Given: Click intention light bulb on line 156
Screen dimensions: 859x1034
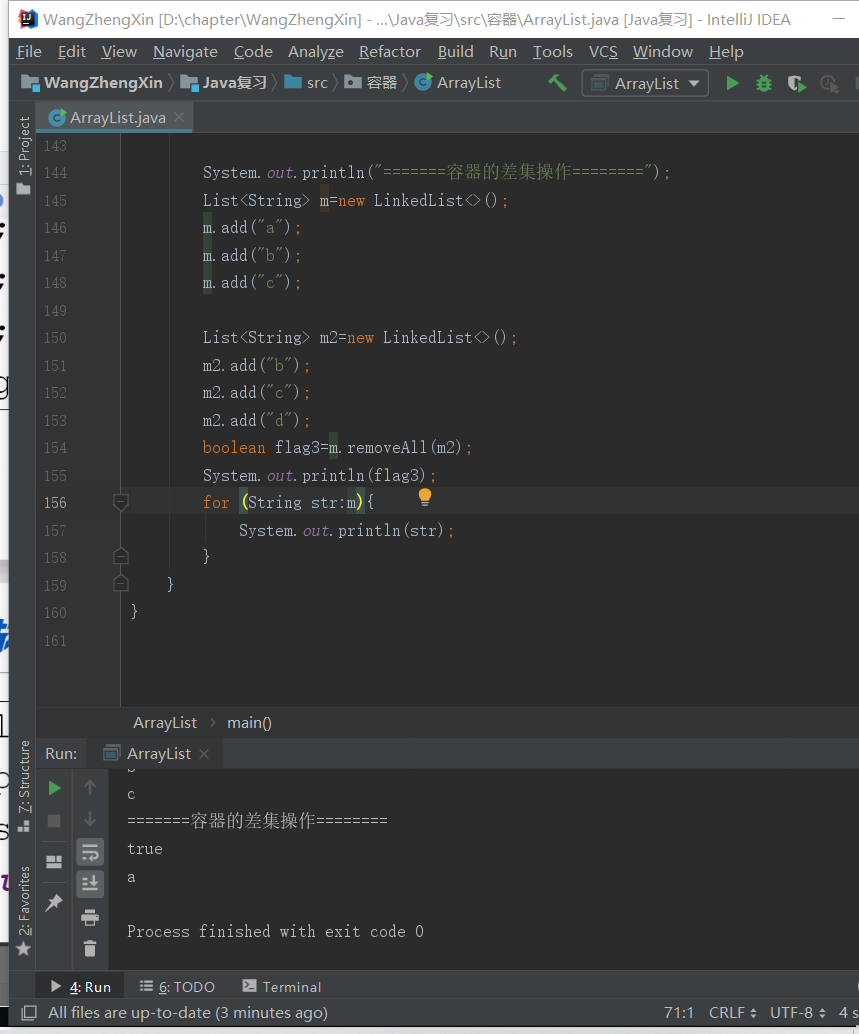Looking at the screenshot, I should (425, 497).
